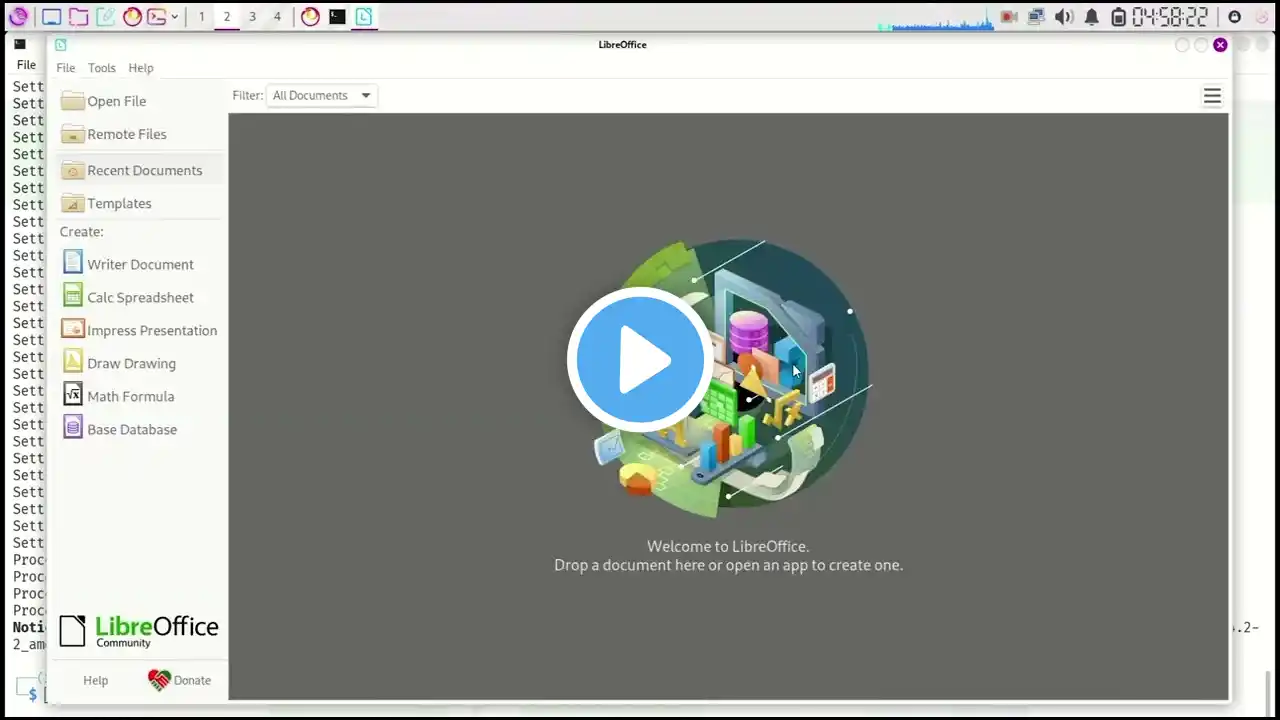Click the panel clock
The width and height of the screenshot is (1280, 720).
coord(1170,17)
